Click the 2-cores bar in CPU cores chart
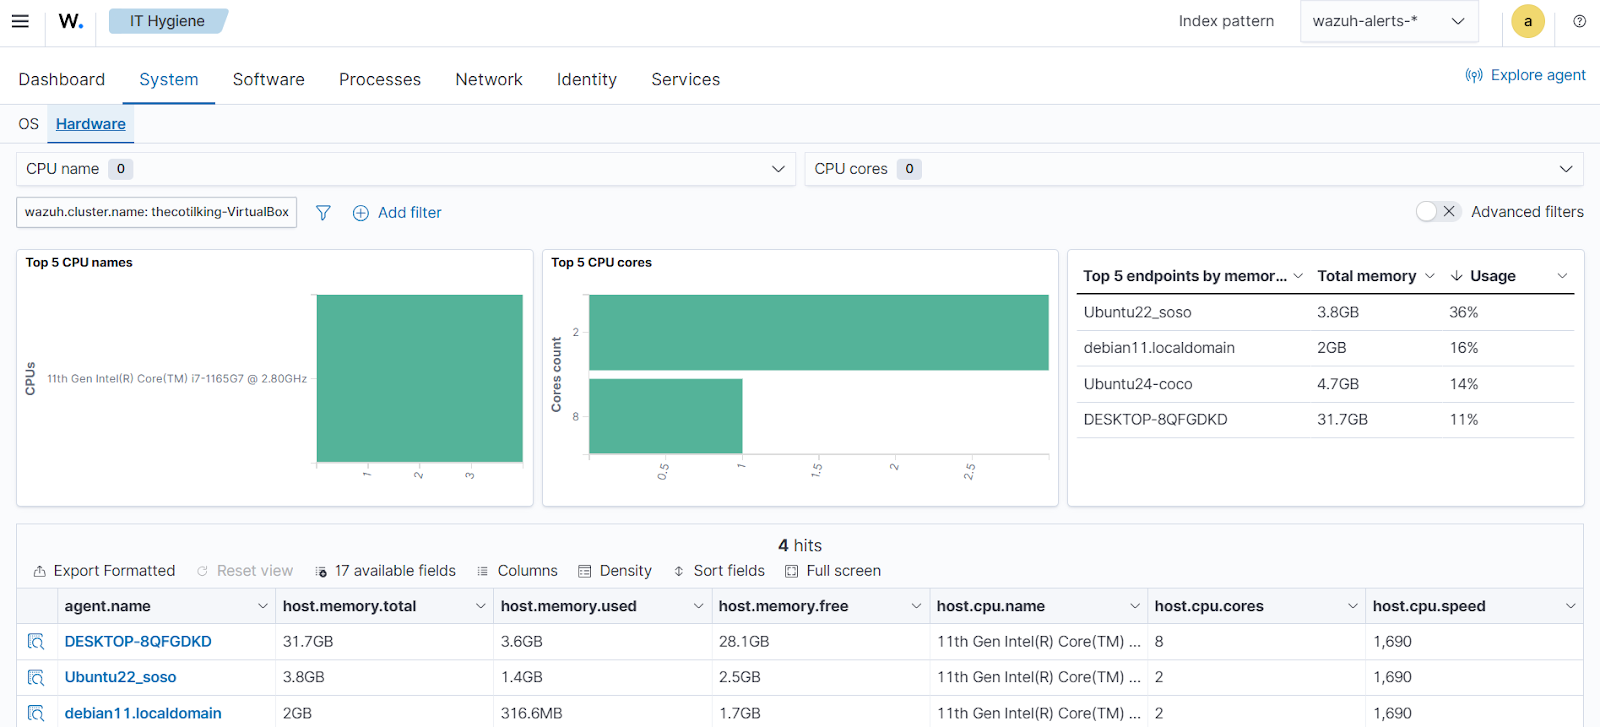 (x=818, y=332)
